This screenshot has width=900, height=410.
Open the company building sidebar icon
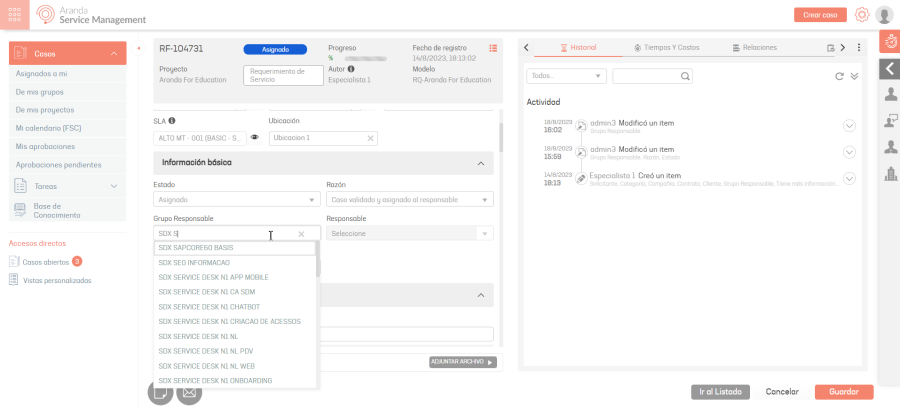[x=889, y=175]
